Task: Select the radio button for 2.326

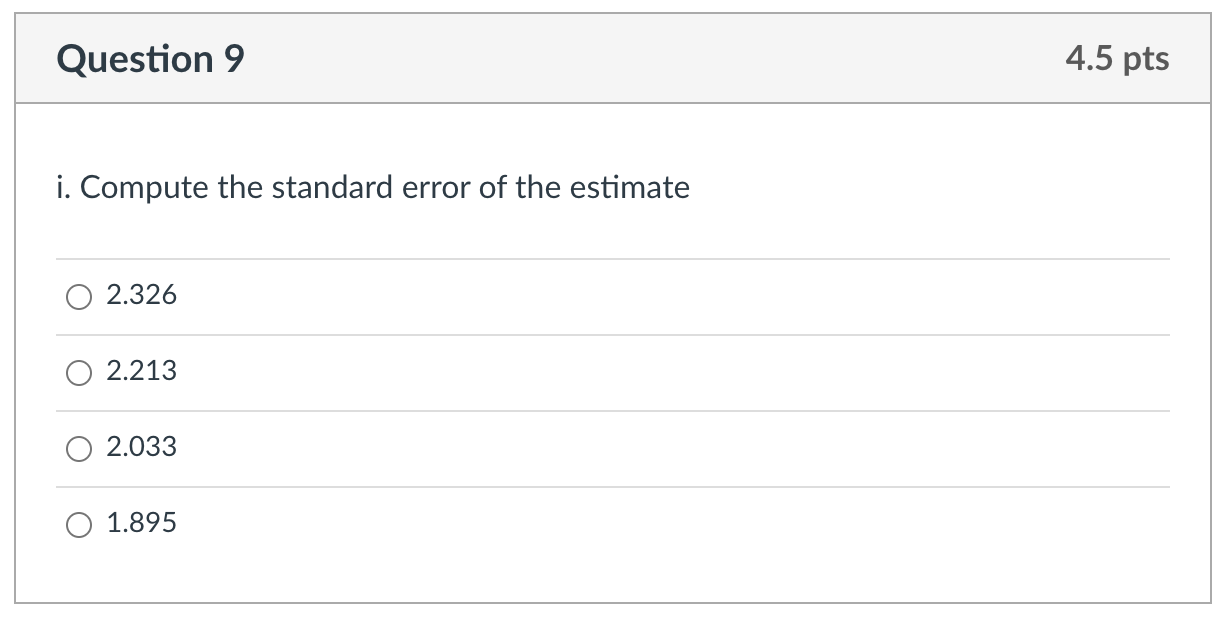Action: 78,295
